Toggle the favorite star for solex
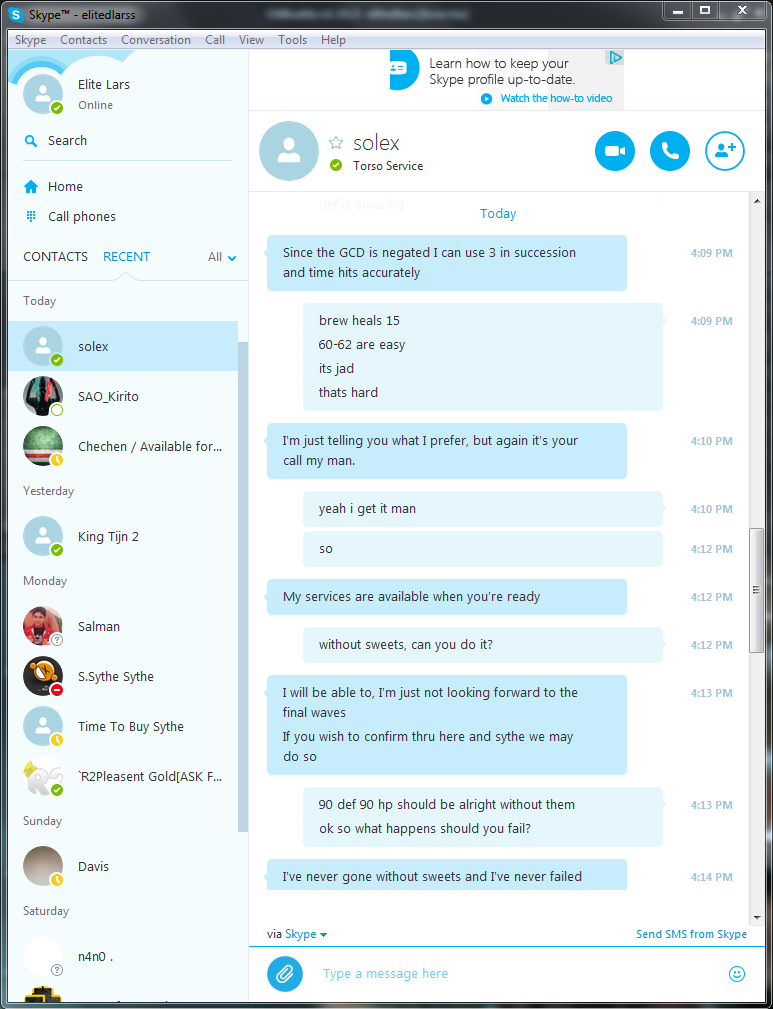 coord(335,143)
